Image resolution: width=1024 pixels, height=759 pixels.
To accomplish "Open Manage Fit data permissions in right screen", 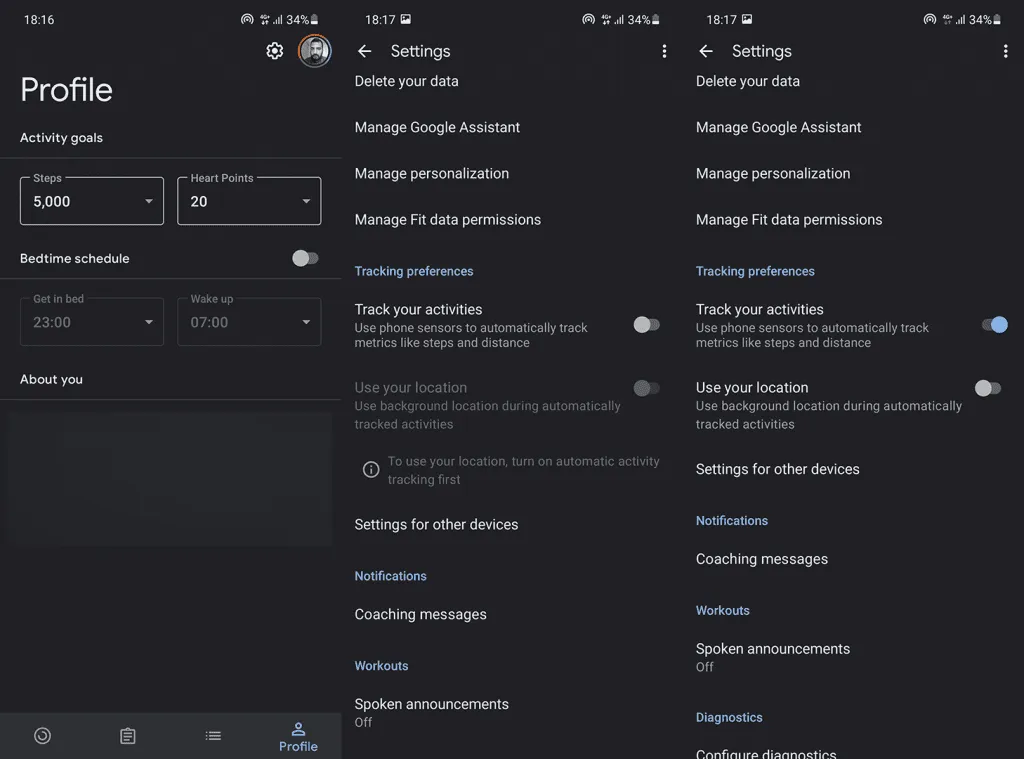I will point(789,219).
